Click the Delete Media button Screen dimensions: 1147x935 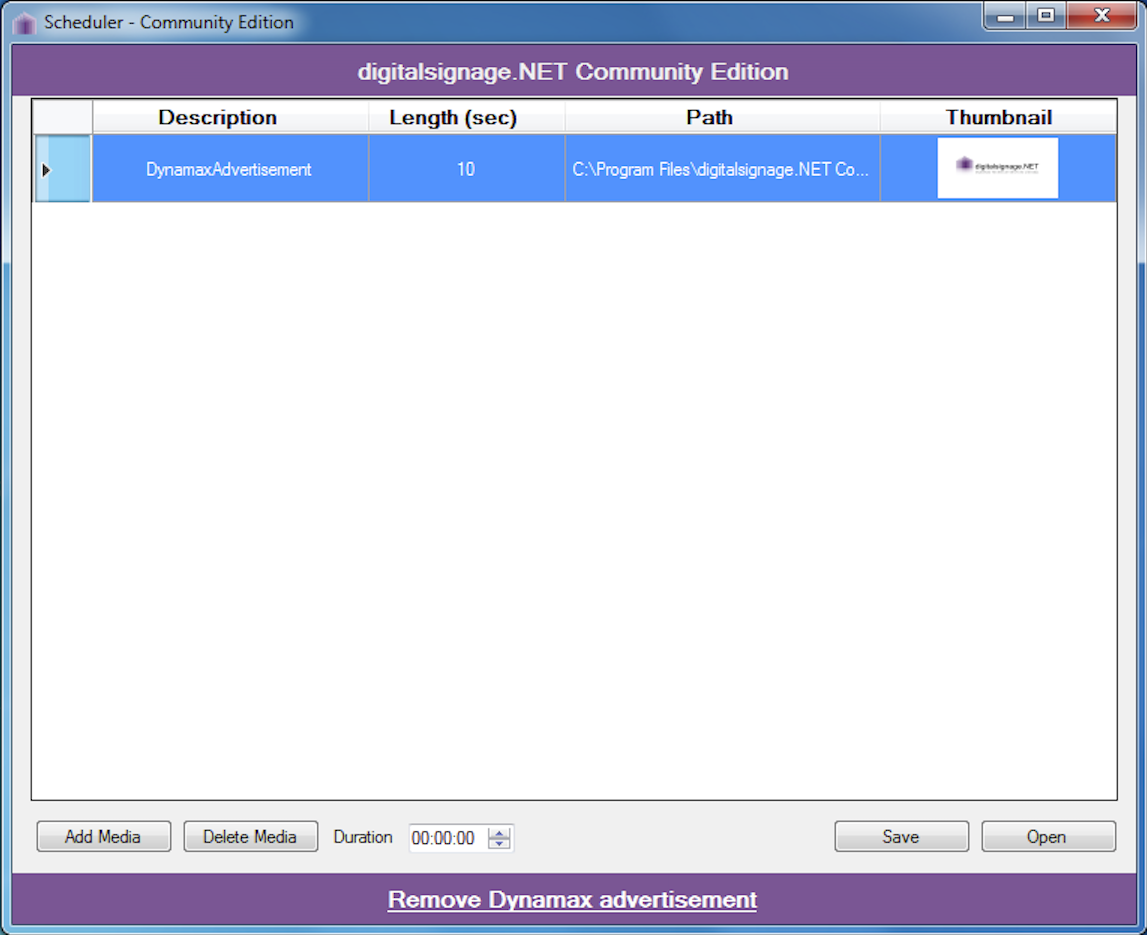pyautogui.click(x=250, y=836)
